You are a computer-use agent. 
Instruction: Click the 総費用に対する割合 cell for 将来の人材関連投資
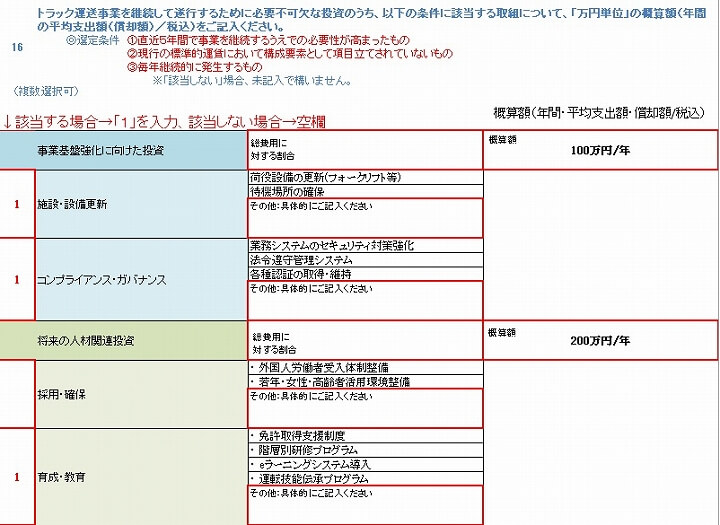pos(365,340)
